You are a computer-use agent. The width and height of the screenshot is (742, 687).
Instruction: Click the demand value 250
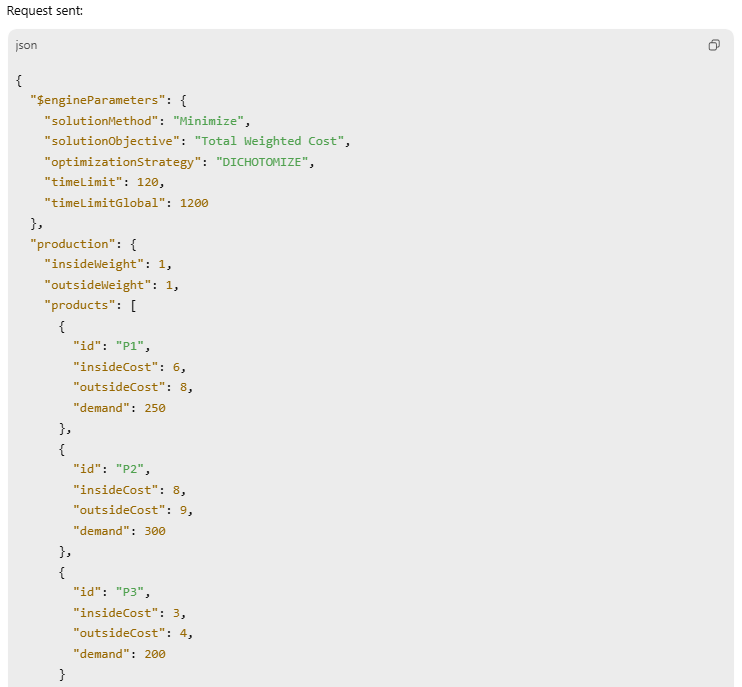coord(154,408)
